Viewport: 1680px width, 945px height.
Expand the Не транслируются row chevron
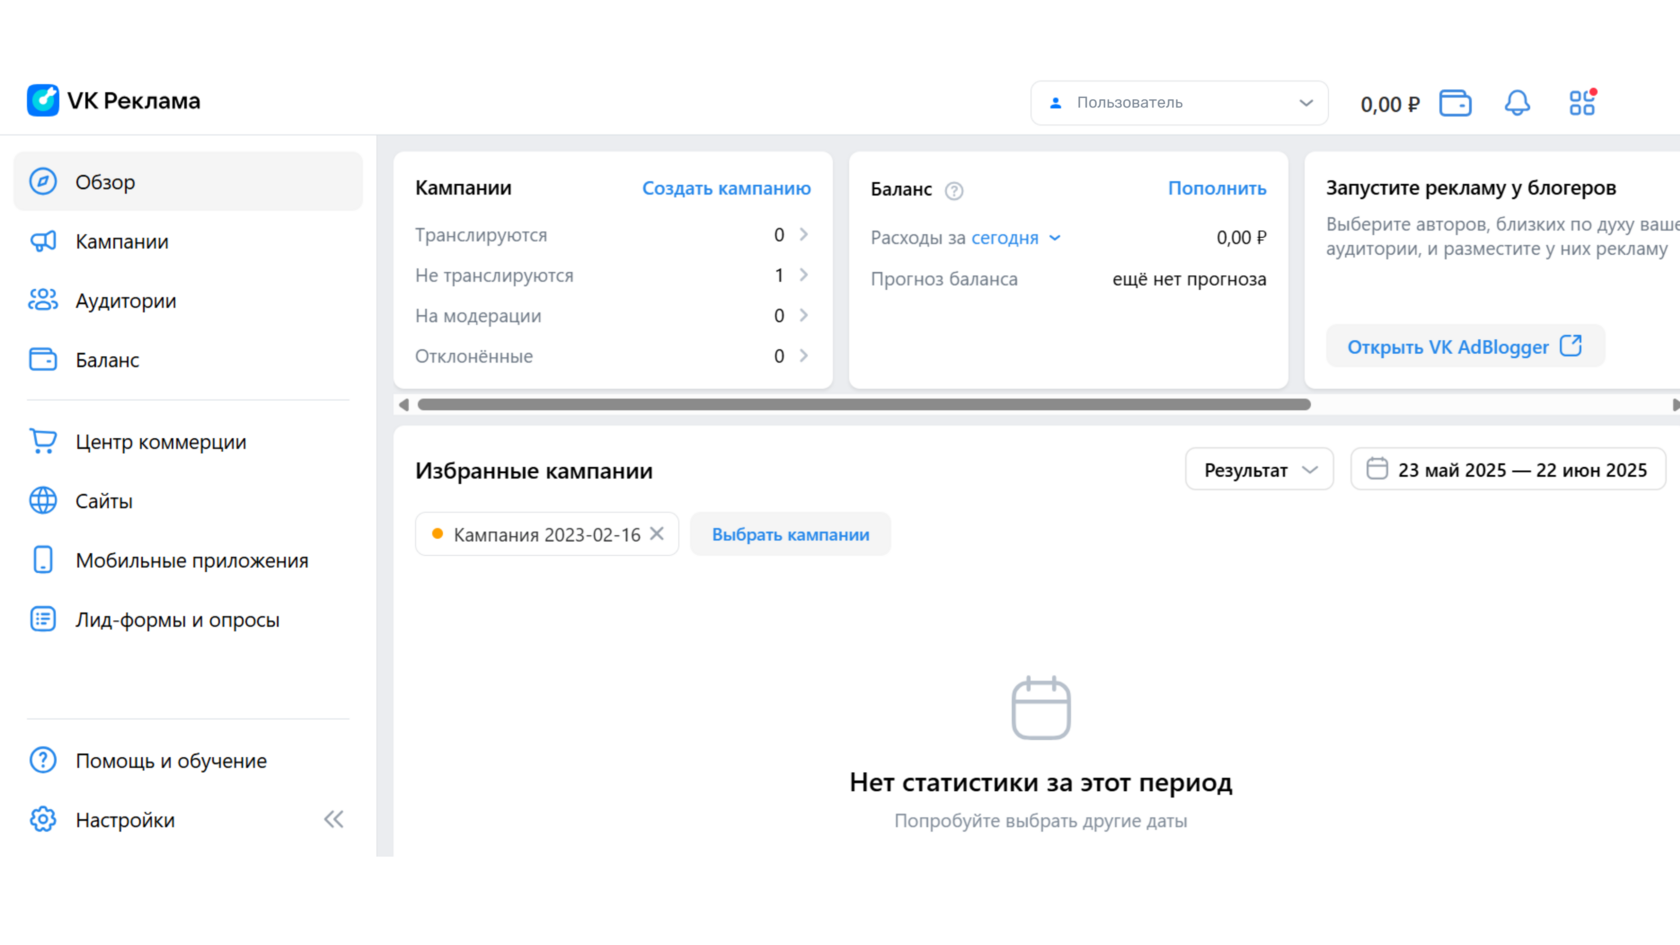804,275
